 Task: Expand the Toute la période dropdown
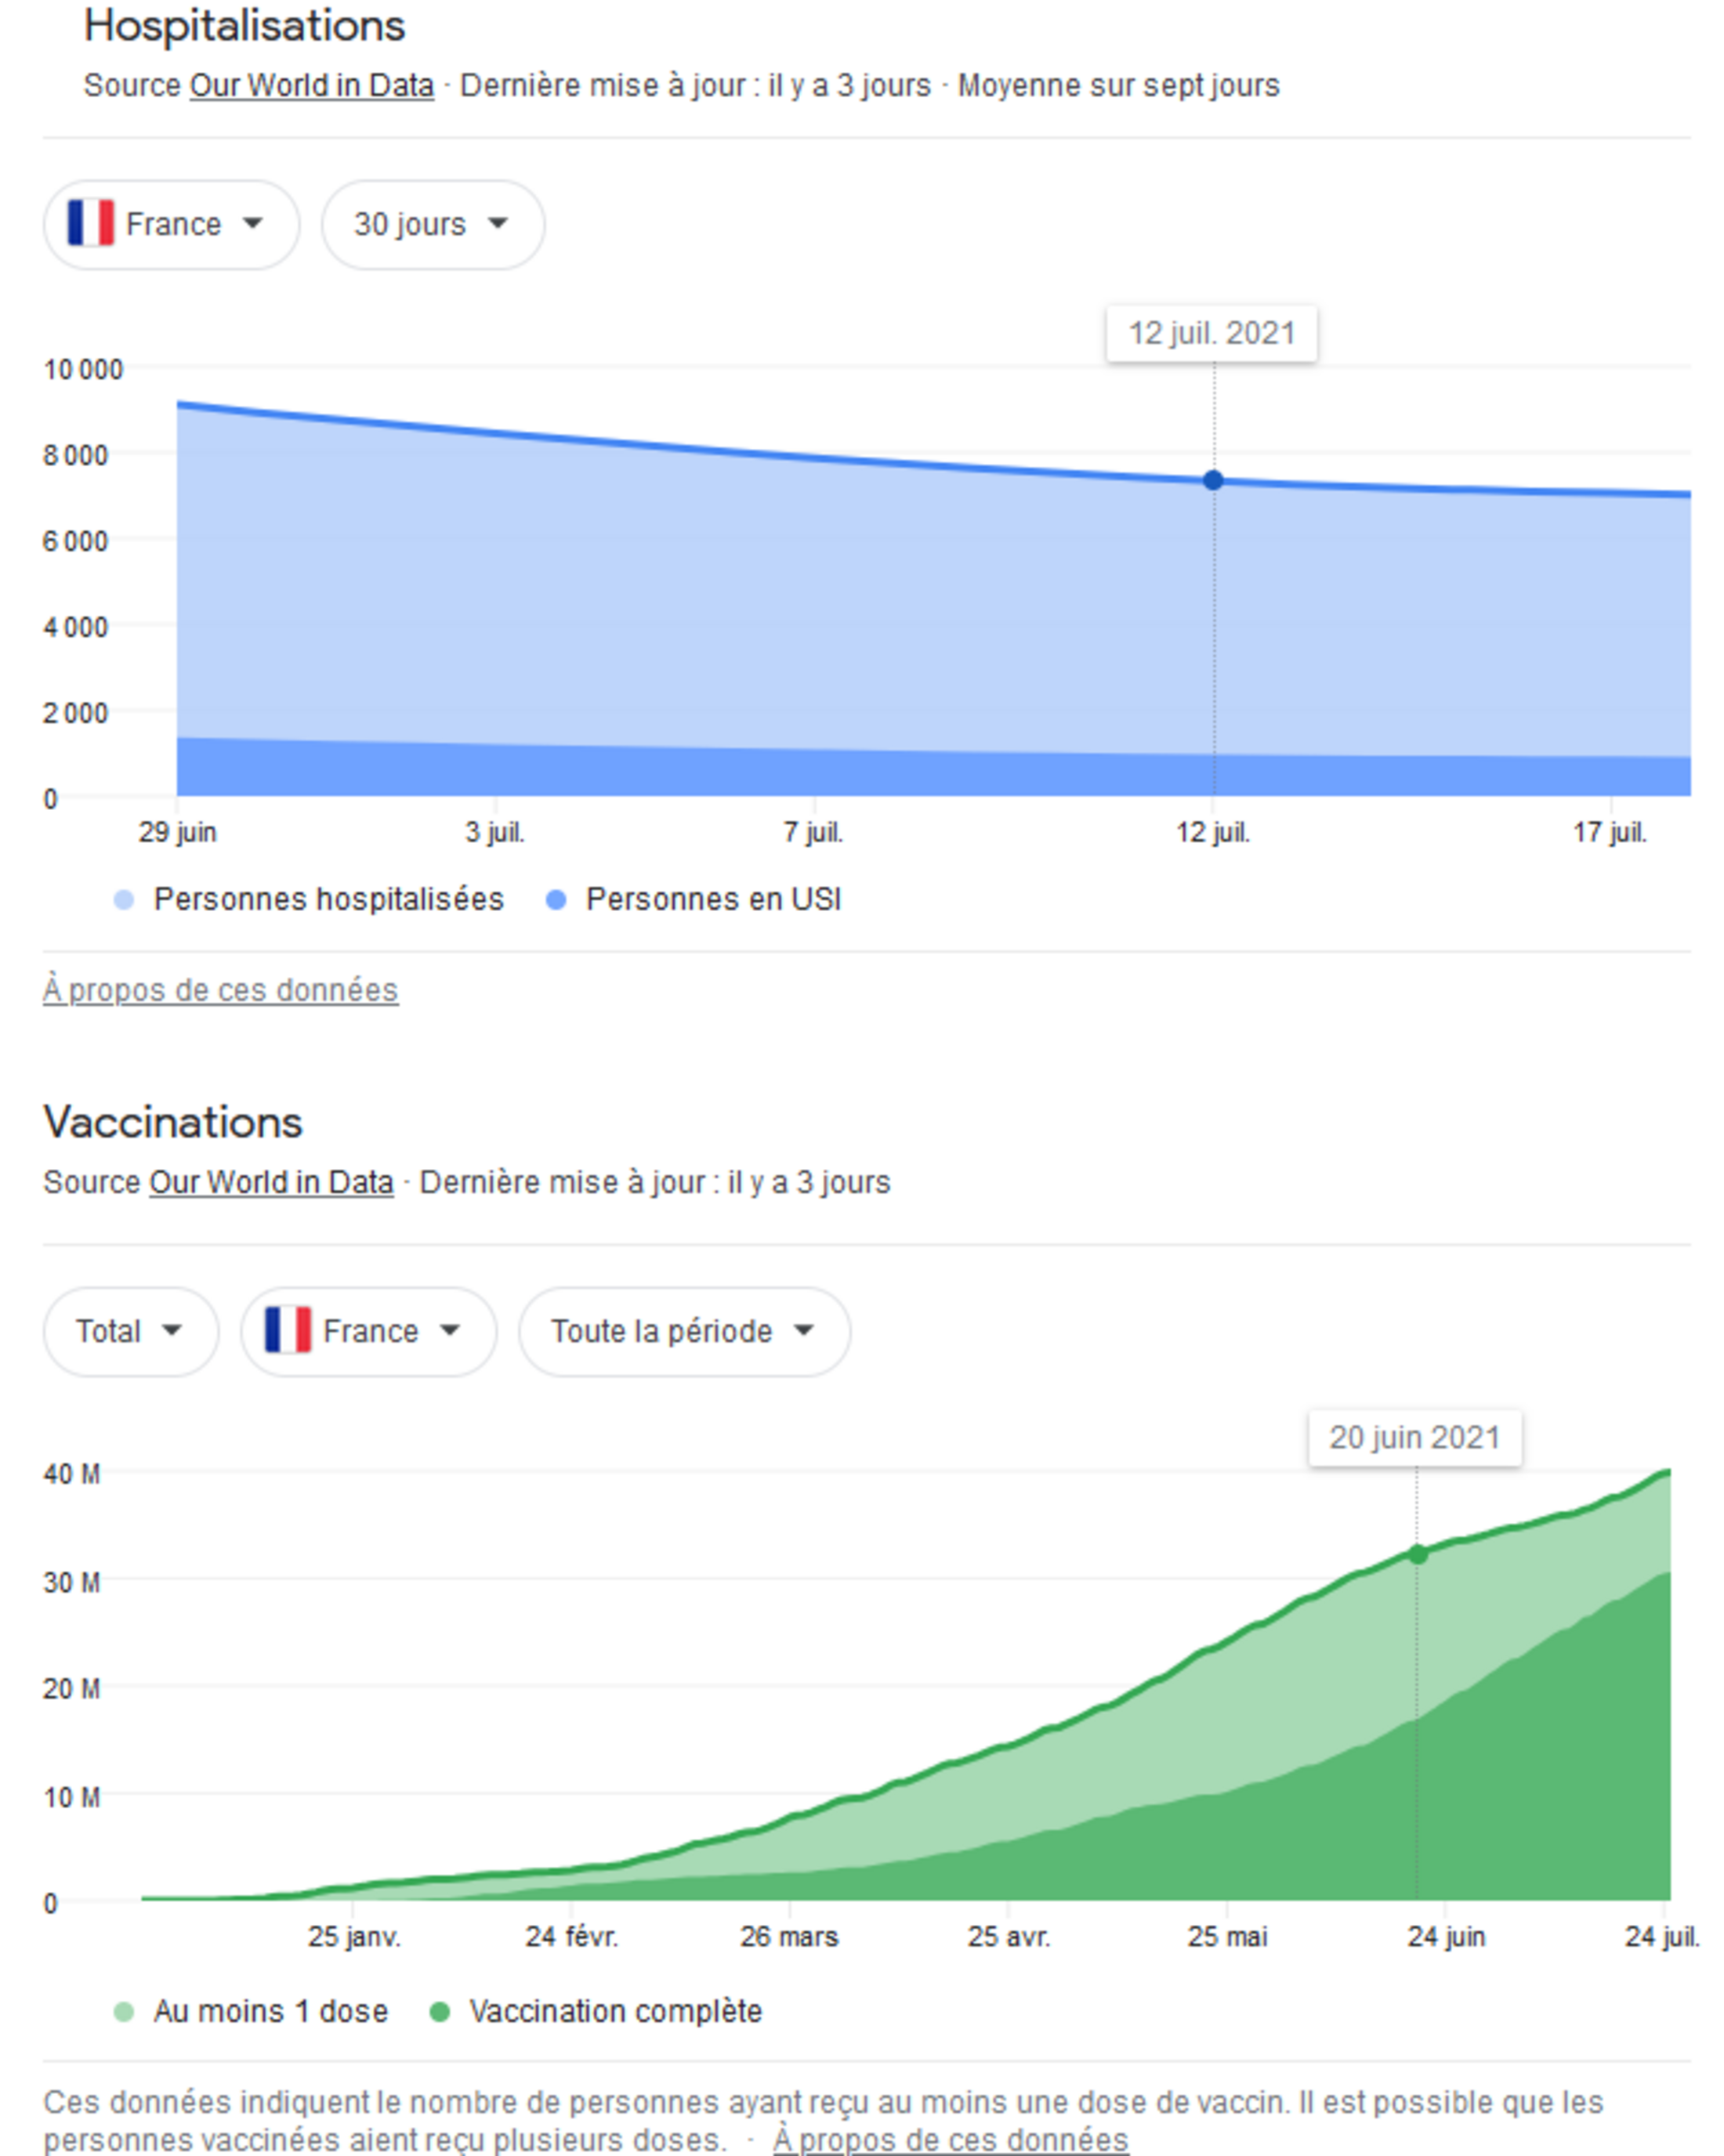pos(684,1331)
